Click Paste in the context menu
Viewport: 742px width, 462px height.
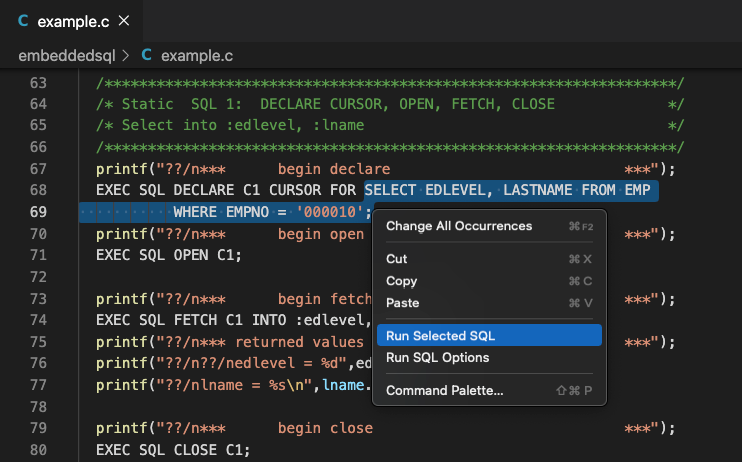tap(489, 302)
